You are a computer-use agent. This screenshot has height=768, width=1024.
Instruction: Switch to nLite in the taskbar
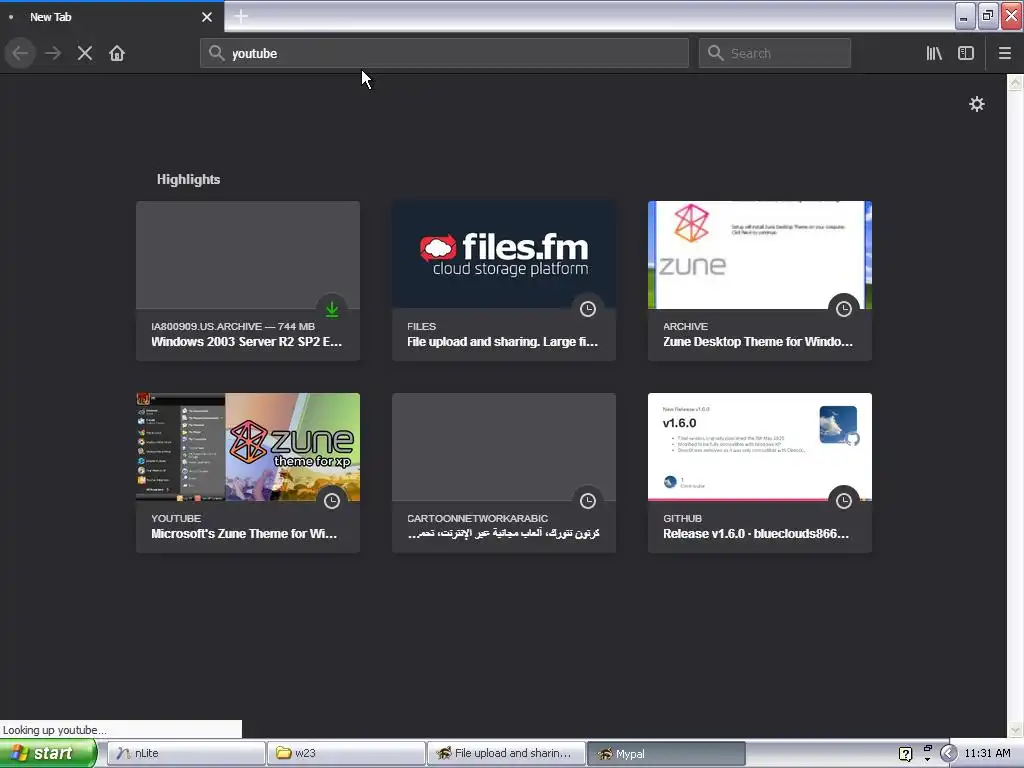click(185, 753)
